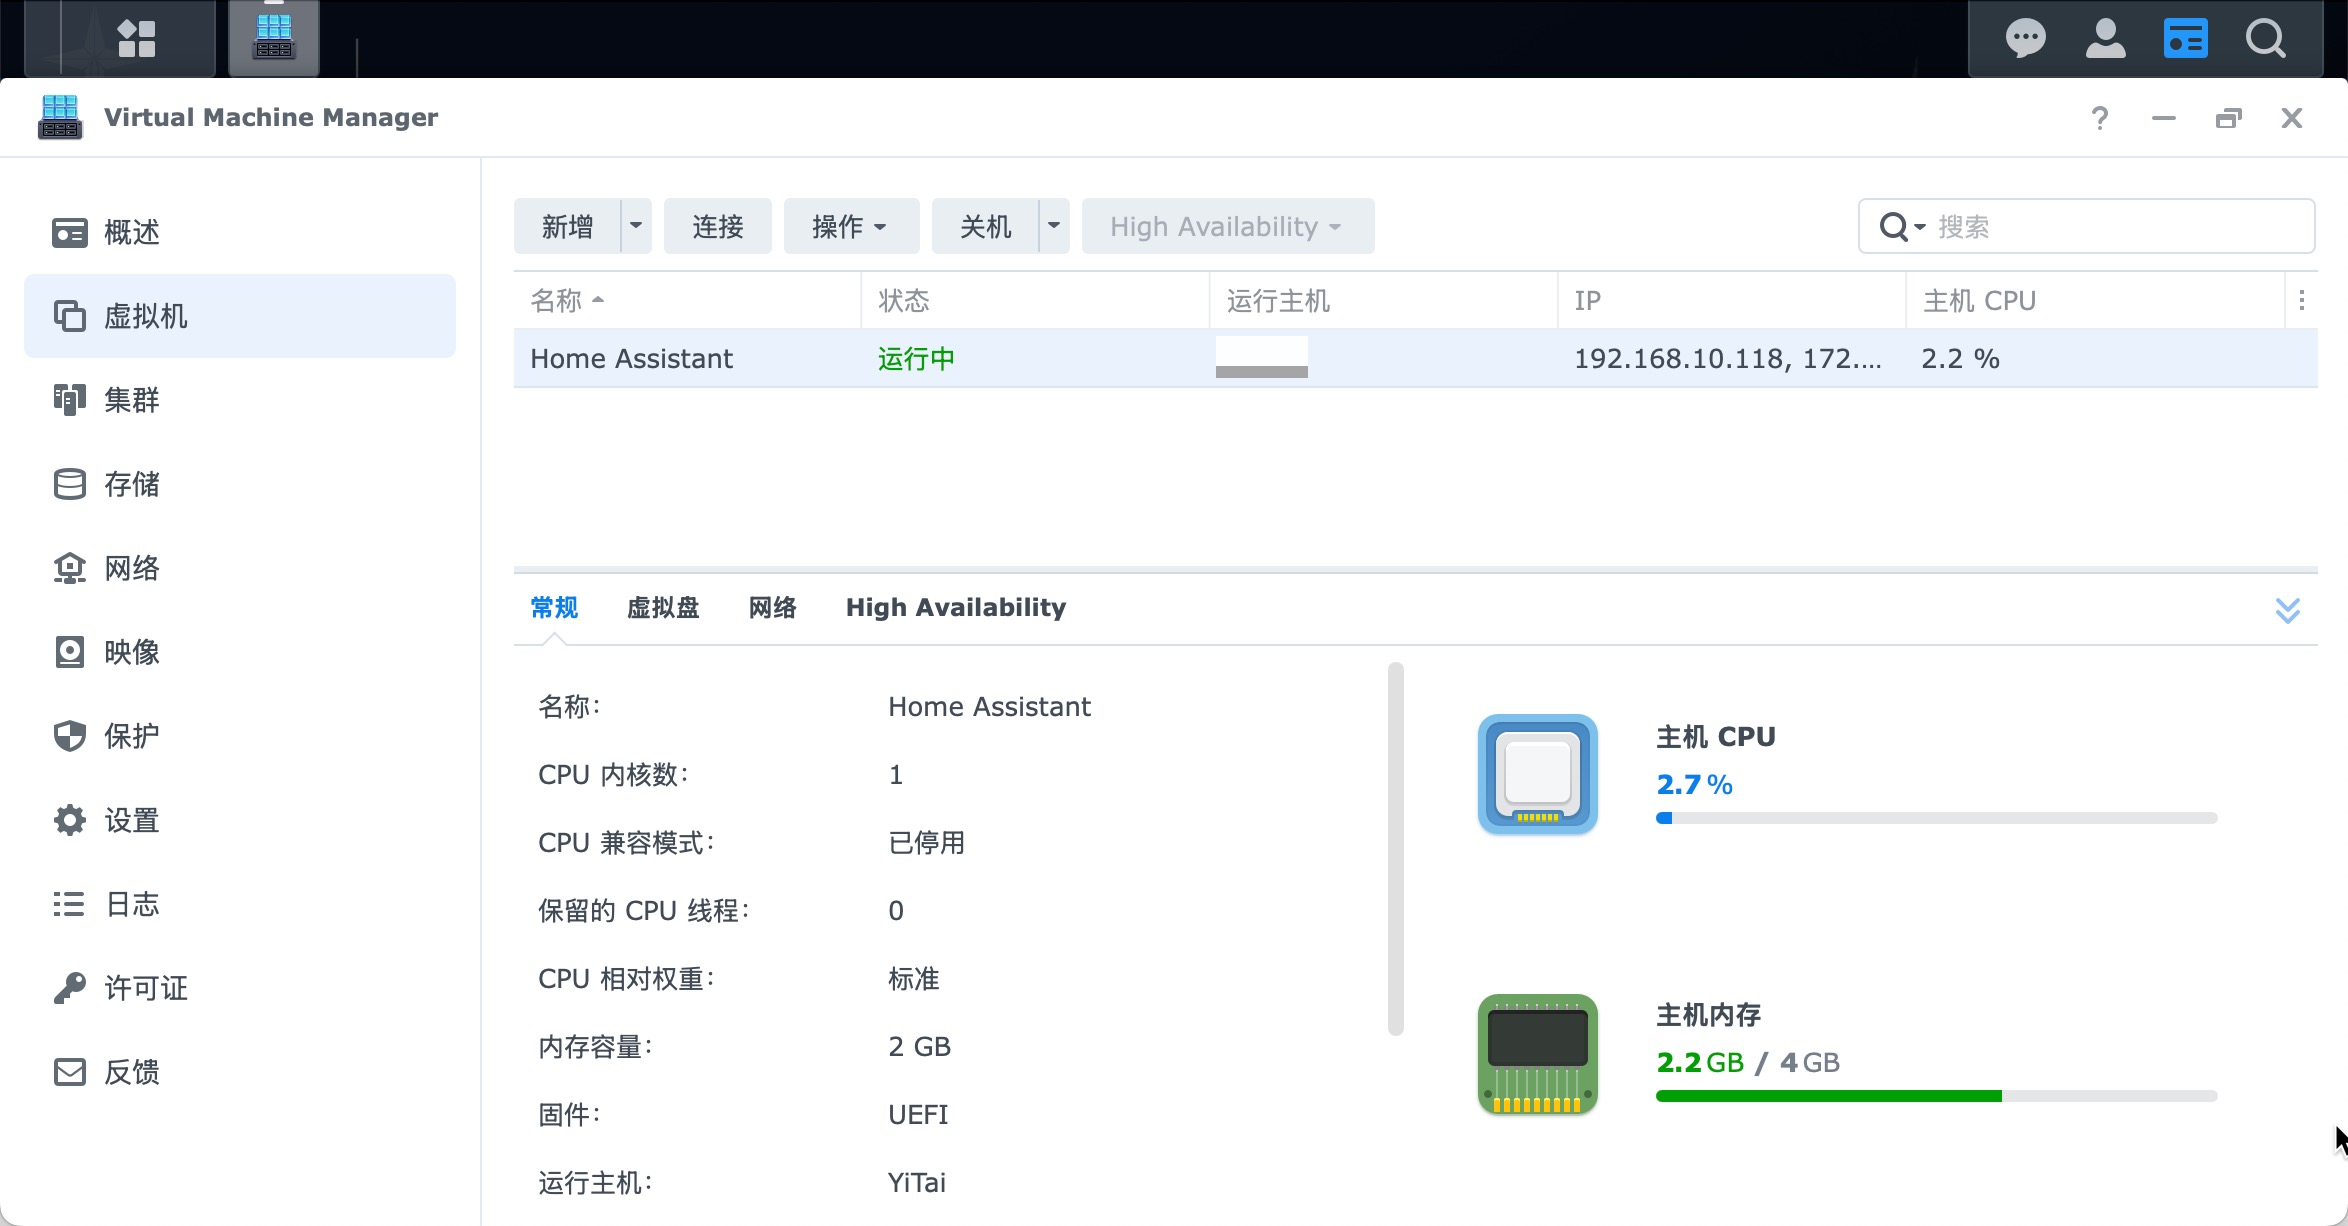Open the 操作 action dropdown
The image size is (2348, 1226).
click(850, 226)
